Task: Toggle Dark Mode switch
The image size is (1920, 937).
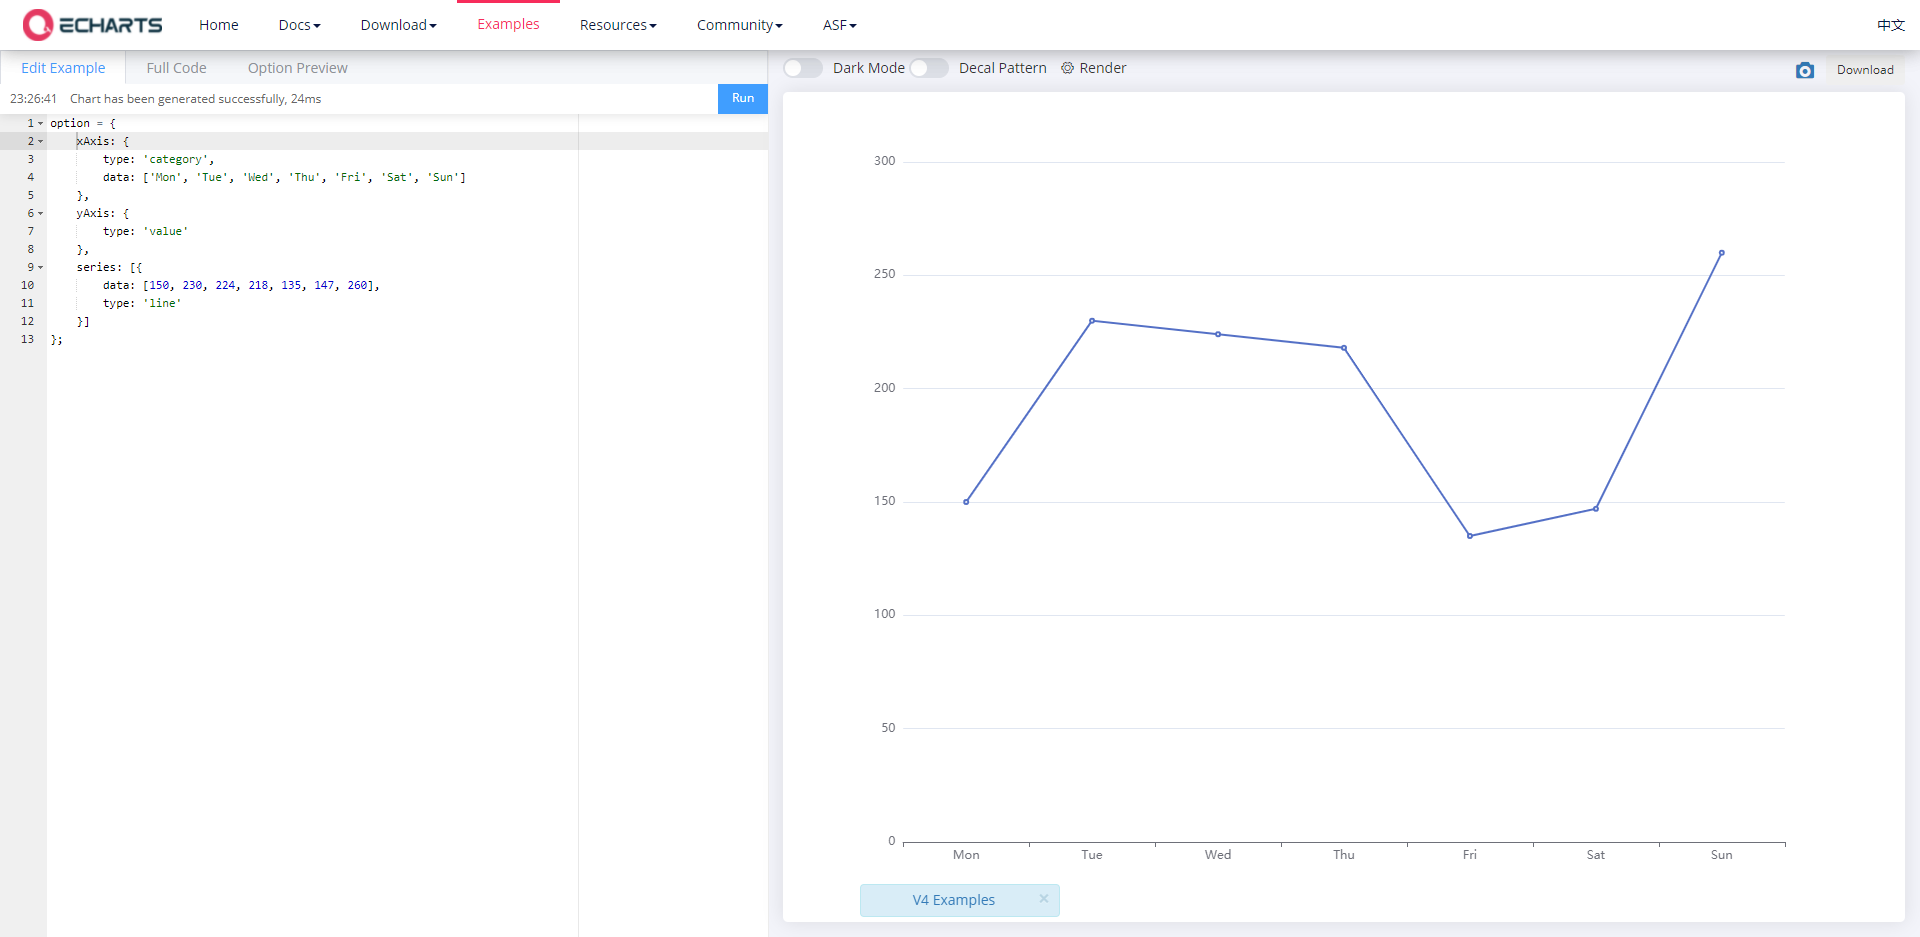Action: [x=802, y=68]
